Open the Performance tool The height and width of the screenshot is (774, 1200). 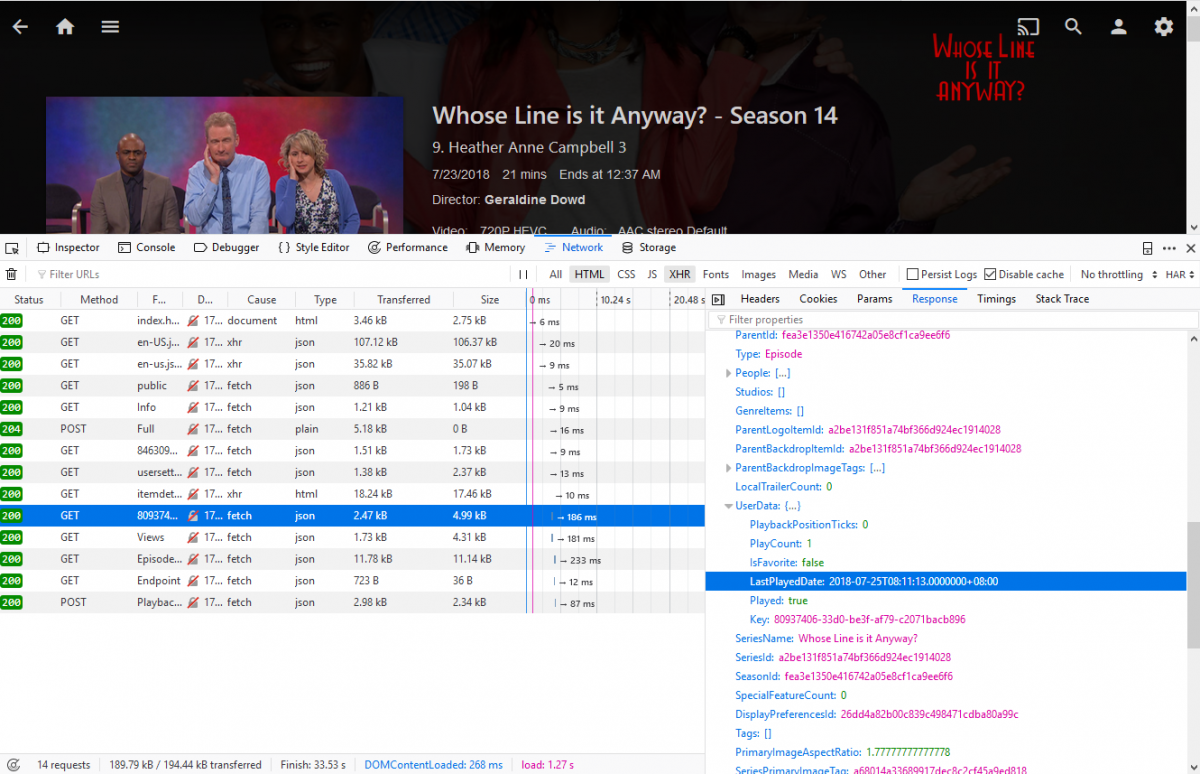[407, 248]
